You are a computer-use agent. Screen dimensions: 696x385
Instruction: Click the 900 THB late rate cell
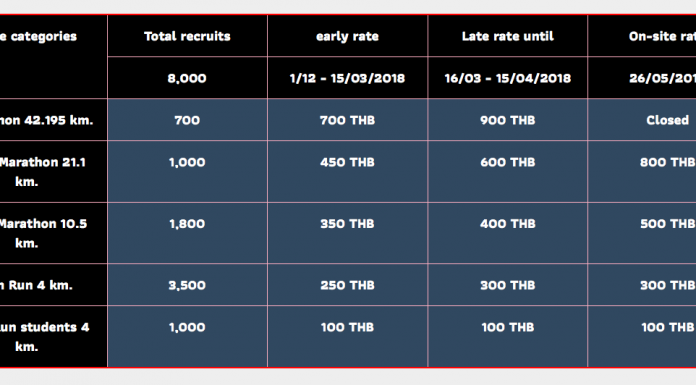(x=508, y=120)
